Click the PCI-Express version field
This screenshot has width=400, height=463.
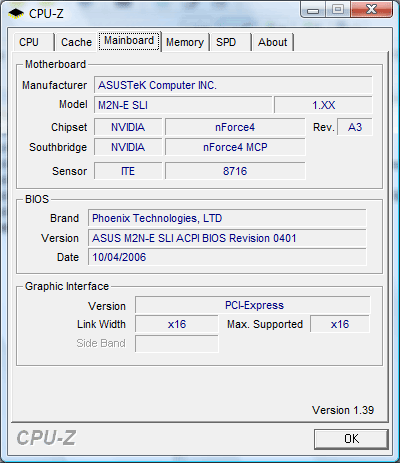point(253,305)
